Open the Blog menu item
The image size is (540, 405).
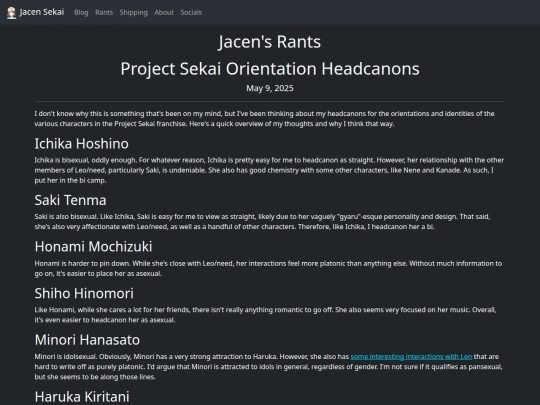pos(81,13)
